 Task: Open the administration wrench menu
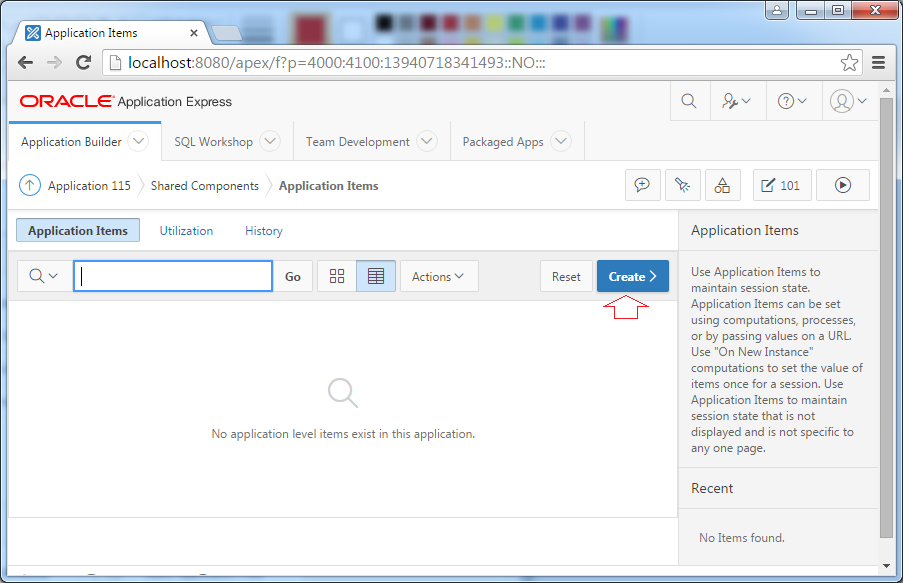[x=737, y=101]
